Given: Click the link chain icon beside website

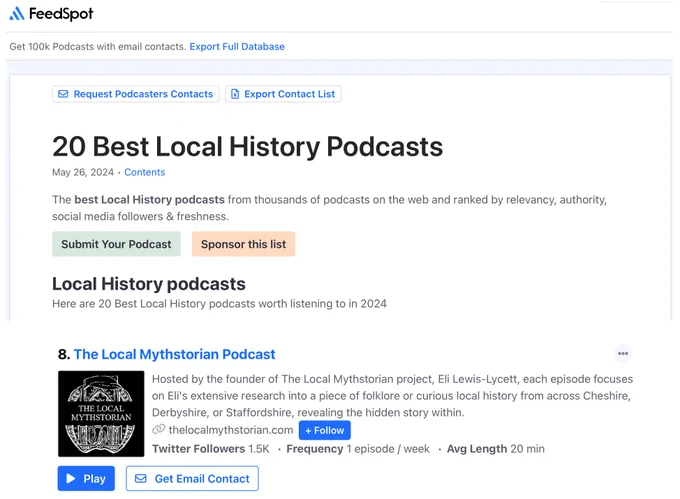Looking at the screenshot, I should pyautogui.click(x=158, y=430).
